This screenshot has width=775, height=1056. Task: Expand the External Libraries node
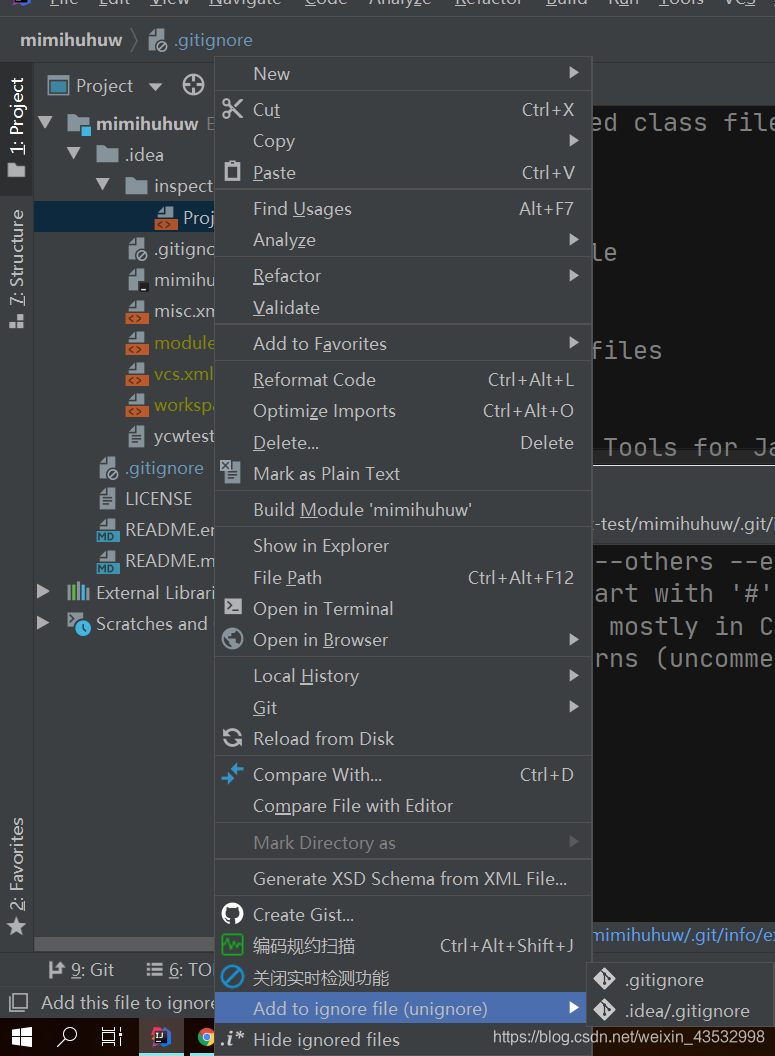[43, 592]
